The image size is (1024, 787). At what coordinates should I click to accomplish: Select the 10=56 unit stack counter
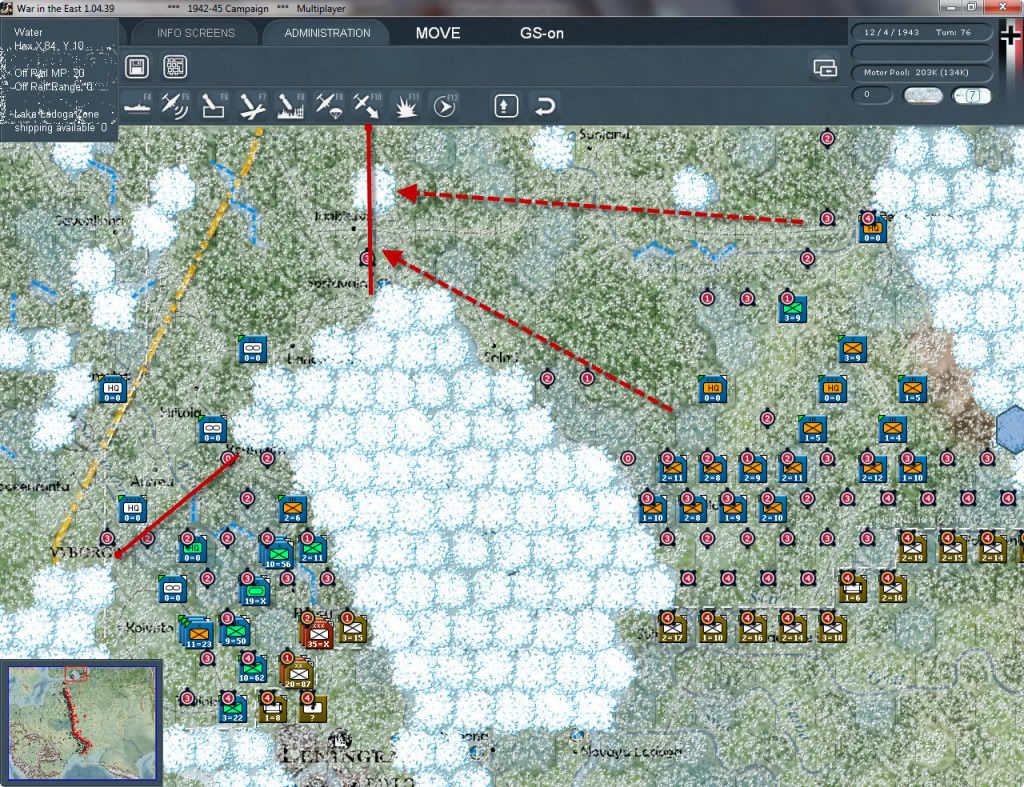(x=278, y=553)
